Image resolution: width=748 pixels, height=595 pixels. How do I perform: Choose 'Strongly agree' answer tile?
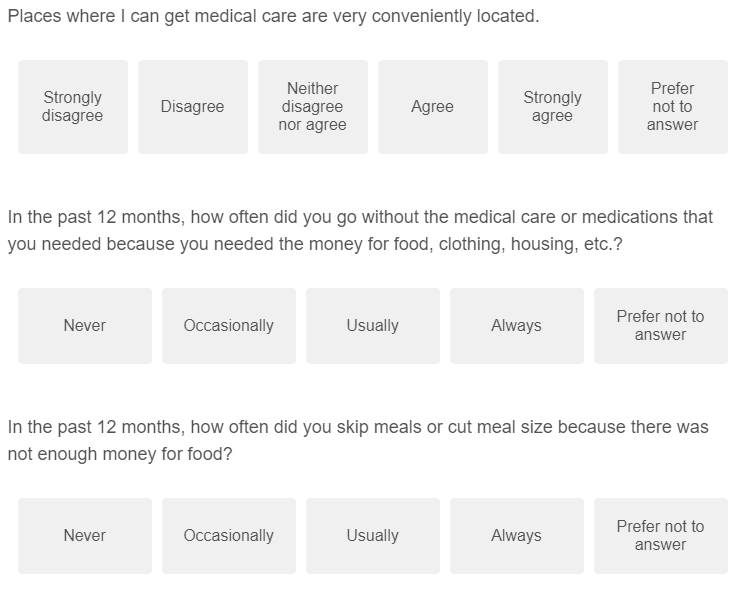click(553, 107)
